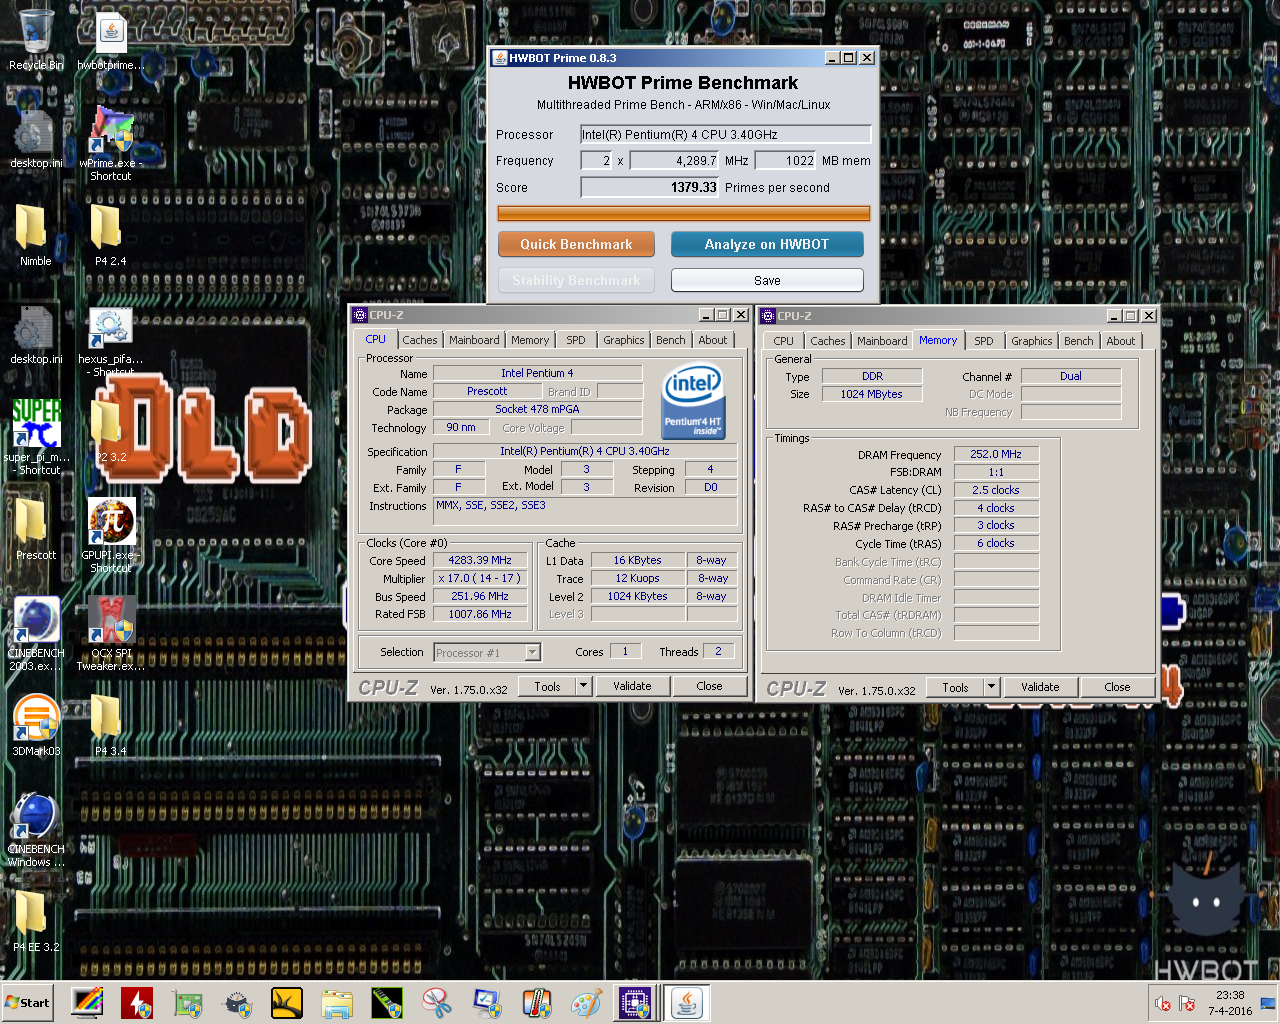Open the rainbow monitor taskbar icon

(x=87, y=1003)
